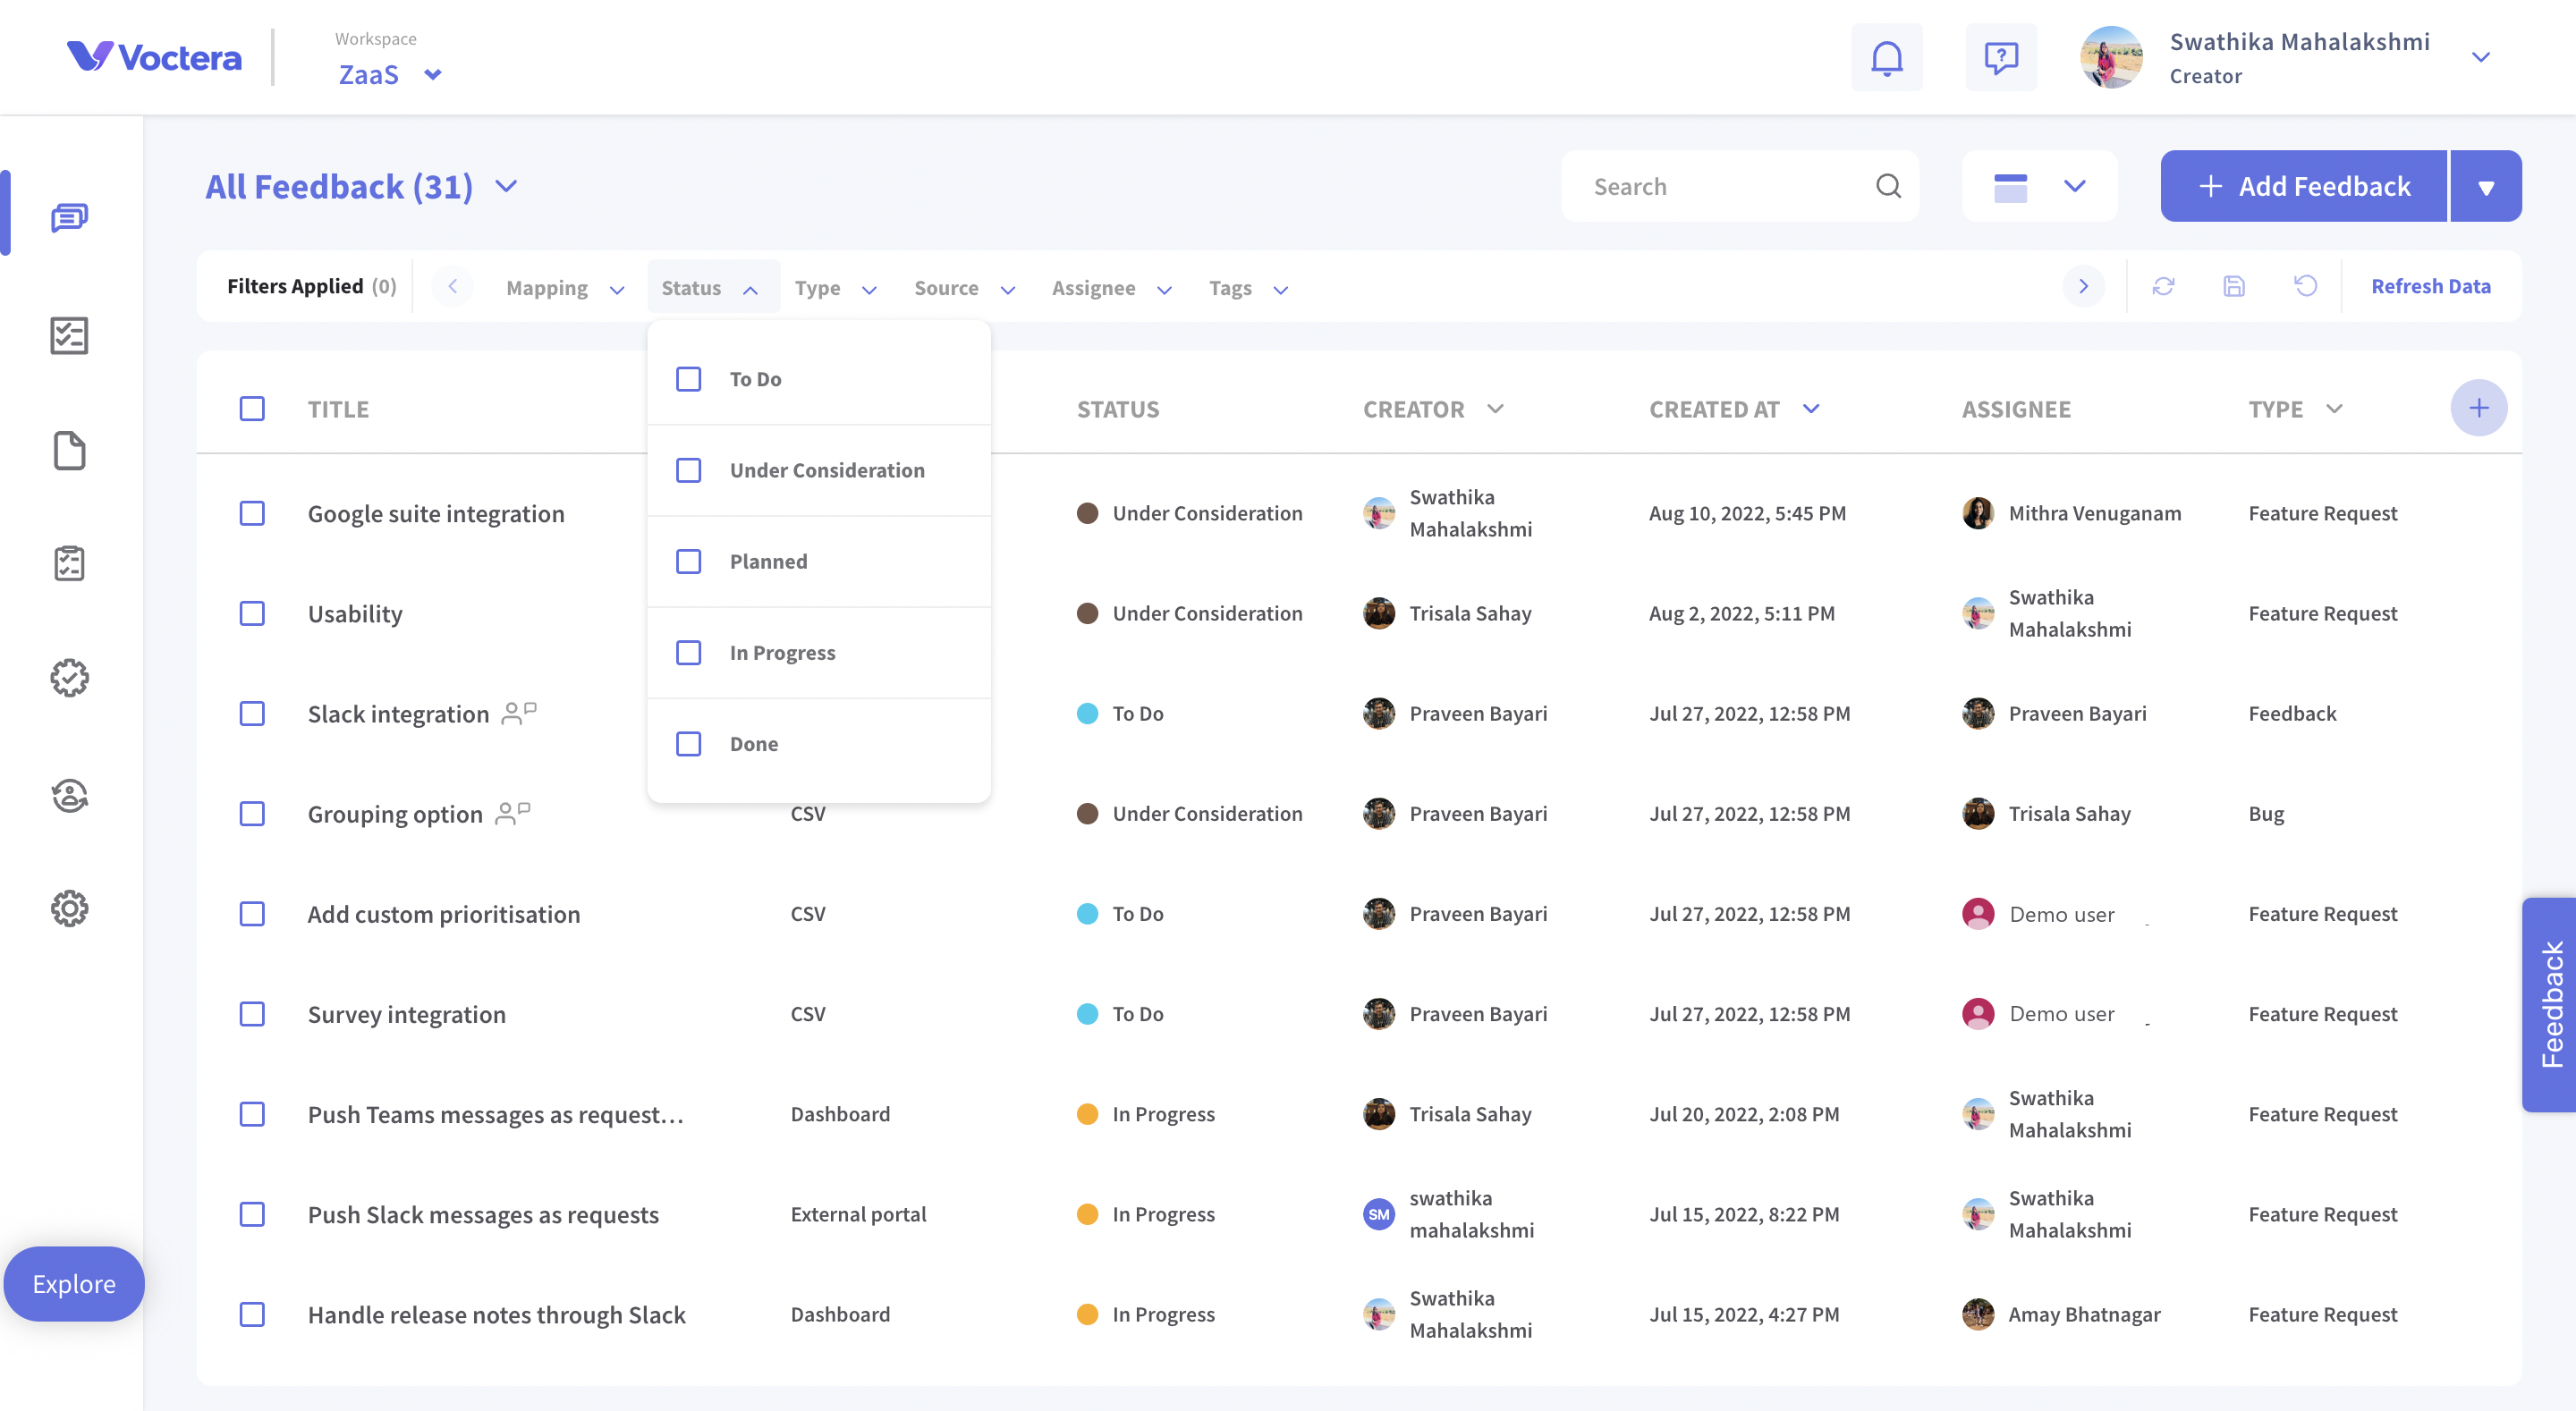Select the Survey integration row checkbox

pos(252,1014)
